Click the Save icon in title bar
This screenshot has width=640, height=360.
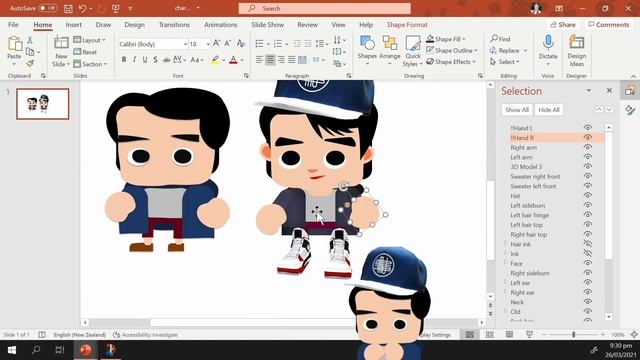68,8
